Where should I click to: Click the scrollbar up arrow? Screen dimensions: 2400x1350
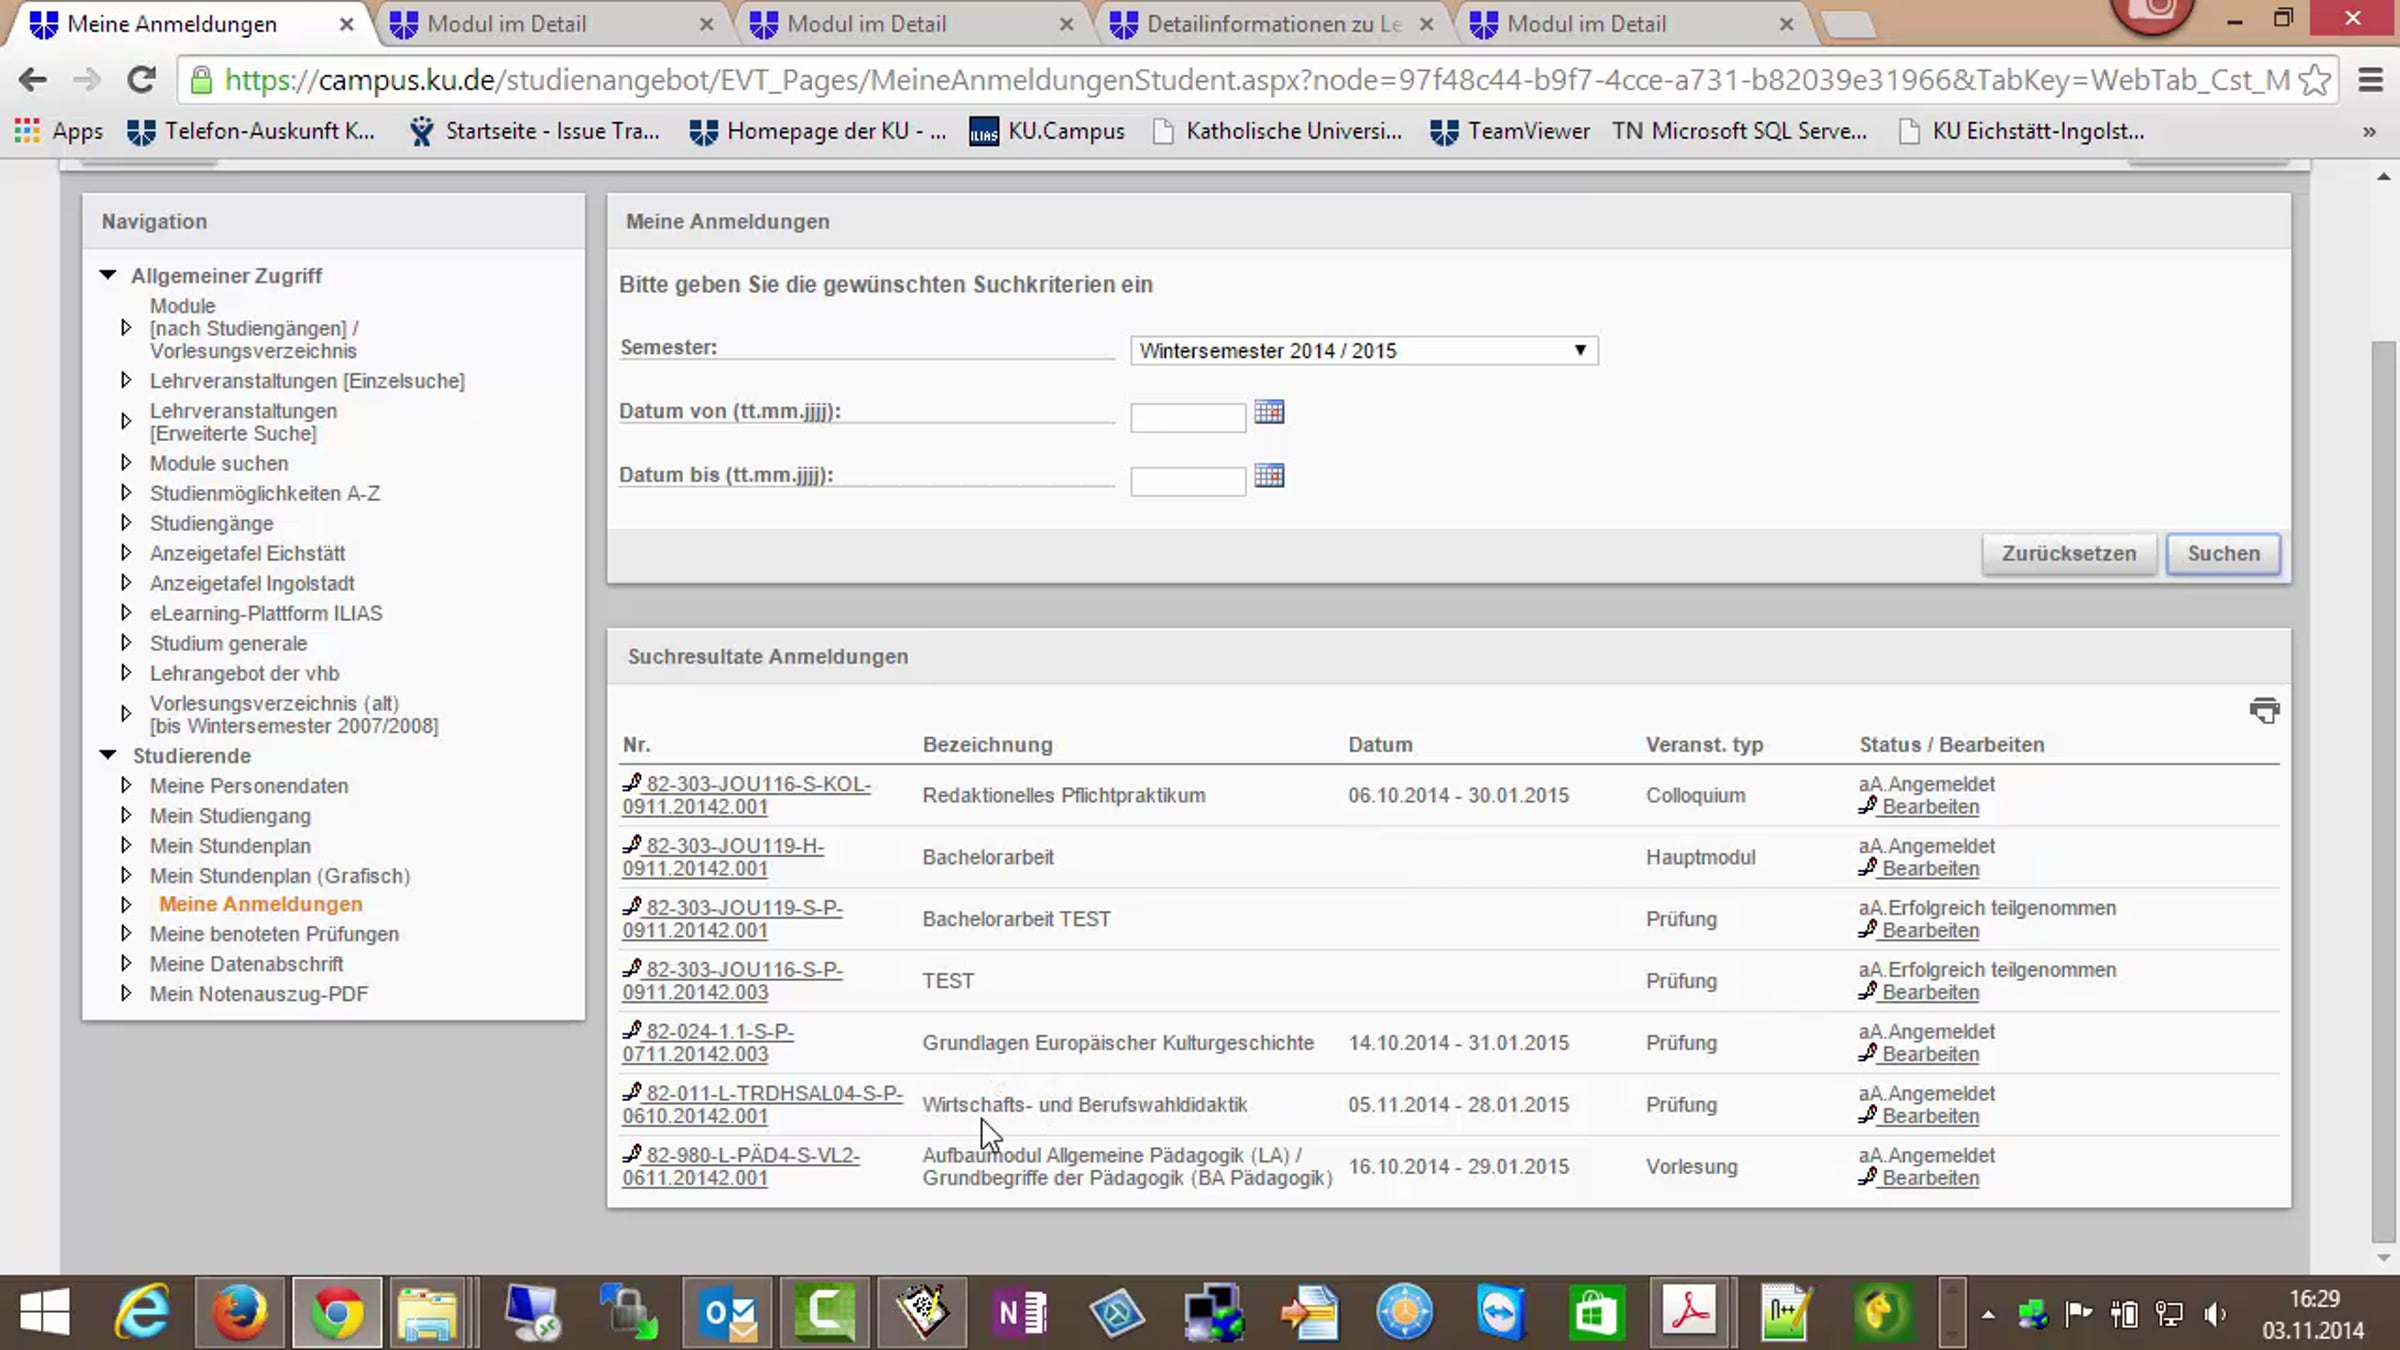coord(2384,177)
